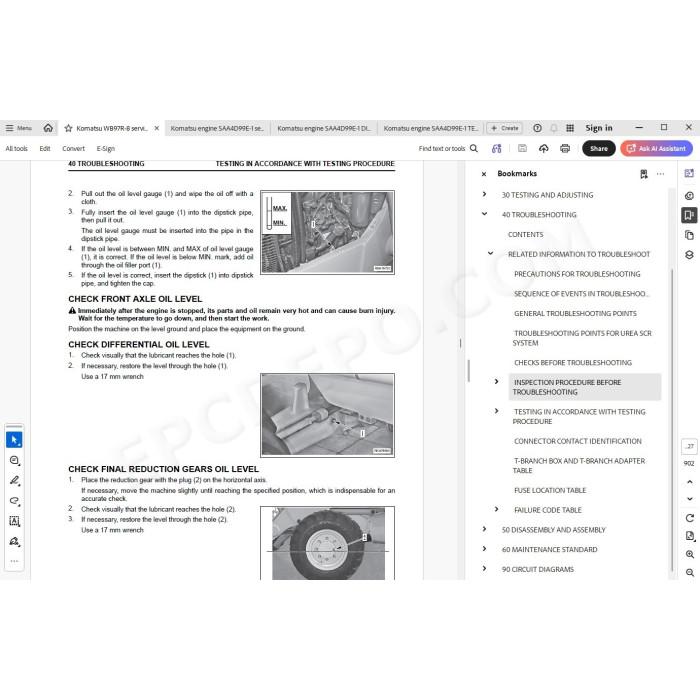Open the Convert menu

(x=73, y=149)
